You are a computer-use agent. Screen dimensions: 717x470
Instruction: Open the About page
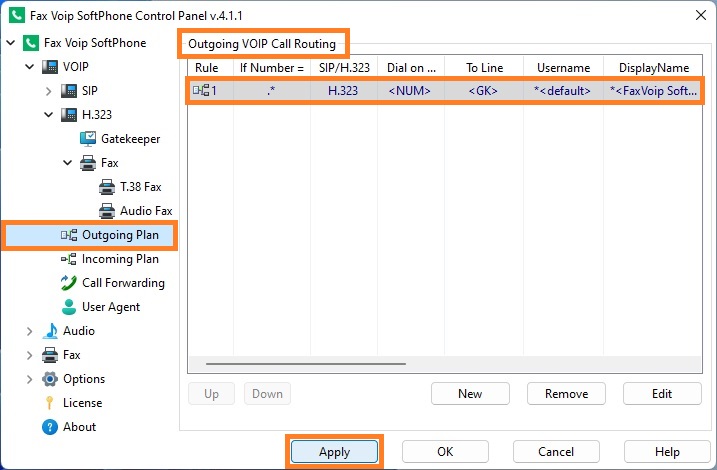pos(80,427)
